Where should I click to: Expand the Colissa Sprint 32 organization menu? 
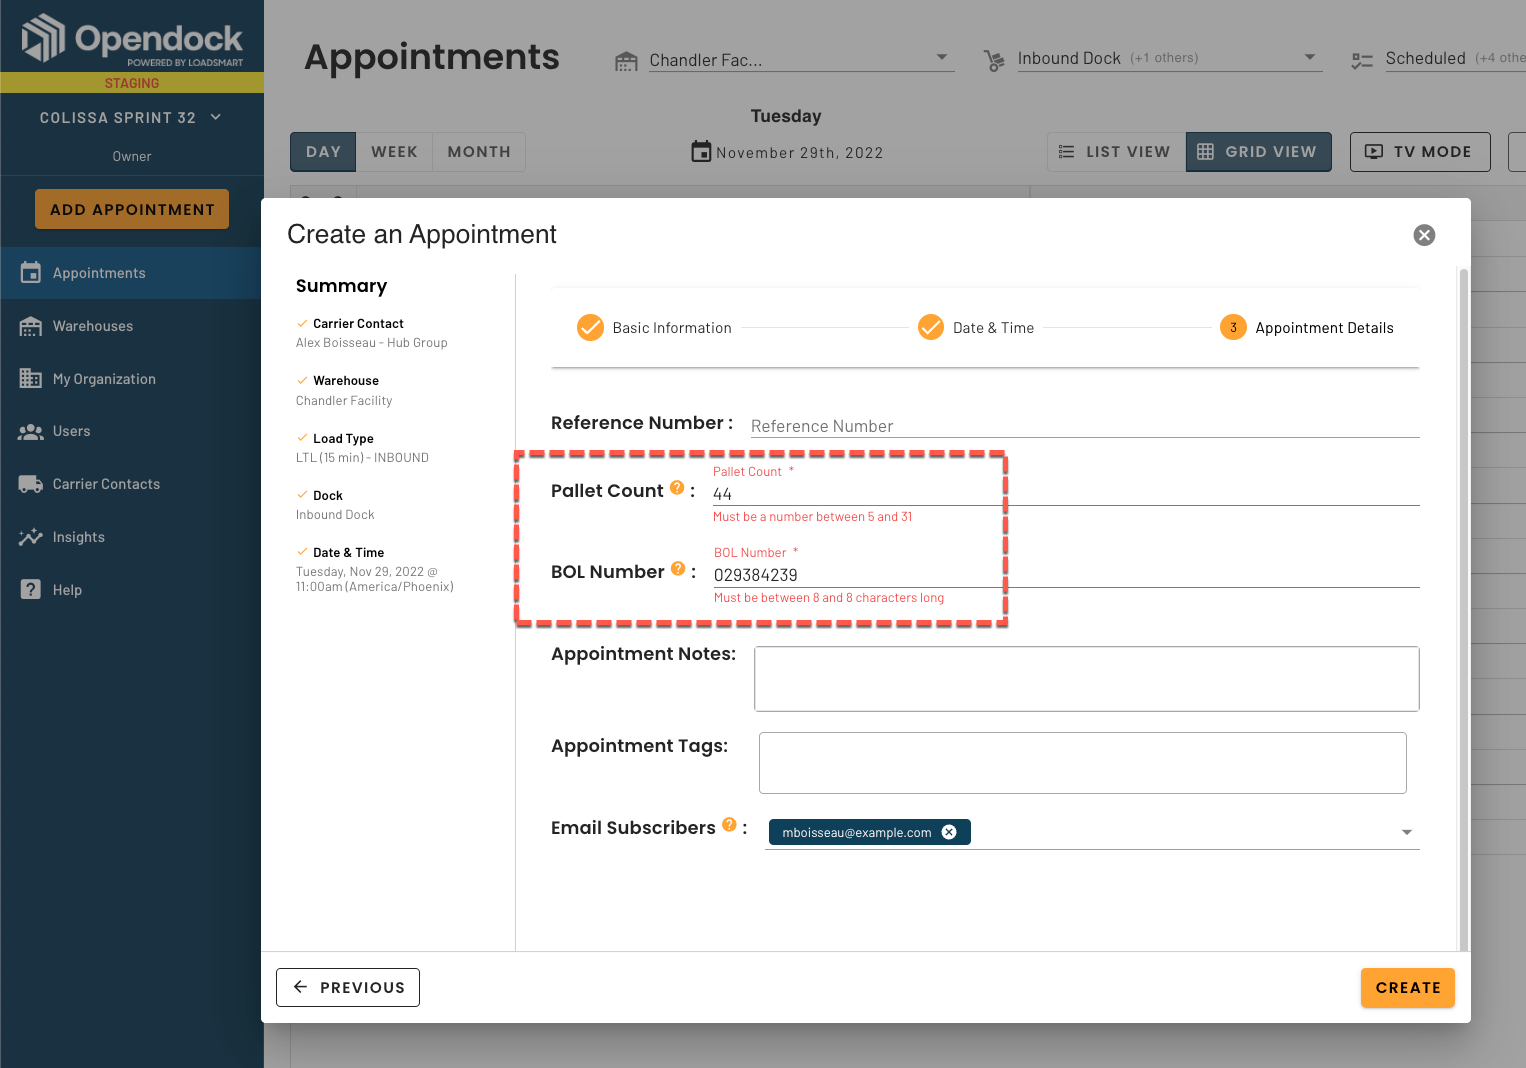[132, 118]
